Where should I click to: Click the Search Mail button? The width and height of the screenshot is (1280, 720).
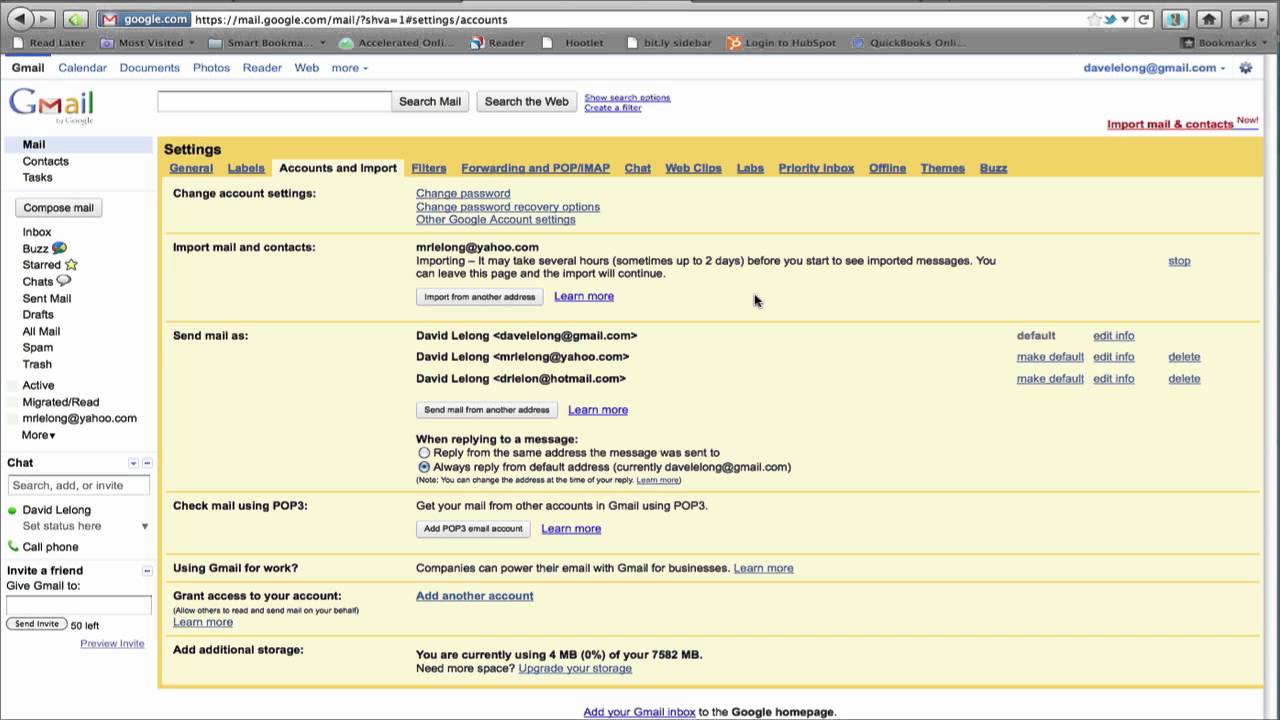tap(430, 101)
